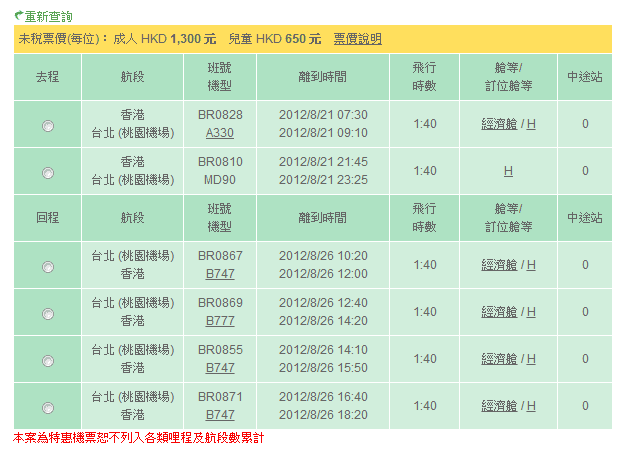Open 經濟艙 link for flight BR0867
Screen dimensions: 629x456
[499, 265]
